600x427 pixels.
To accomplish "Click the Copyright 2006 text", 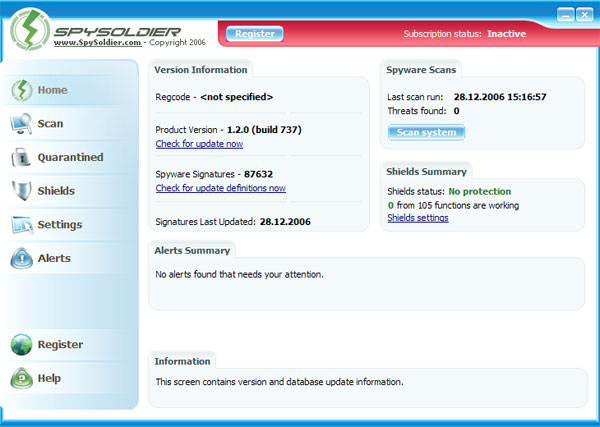I will tap(178, 42).
